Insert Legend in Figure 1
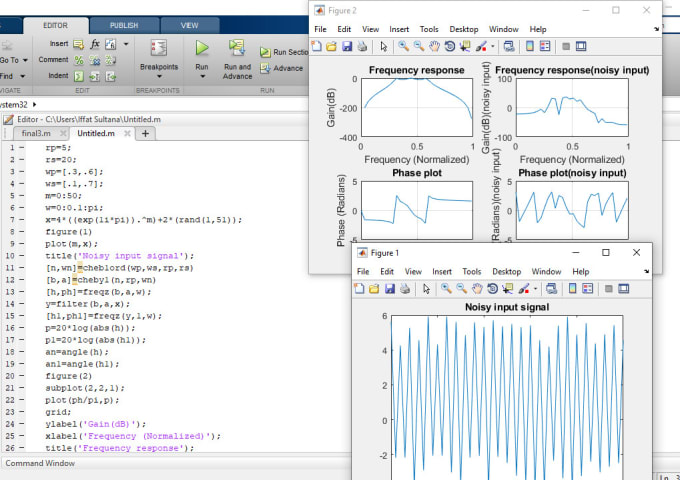The image size is (680, 480). click(588, 288)
